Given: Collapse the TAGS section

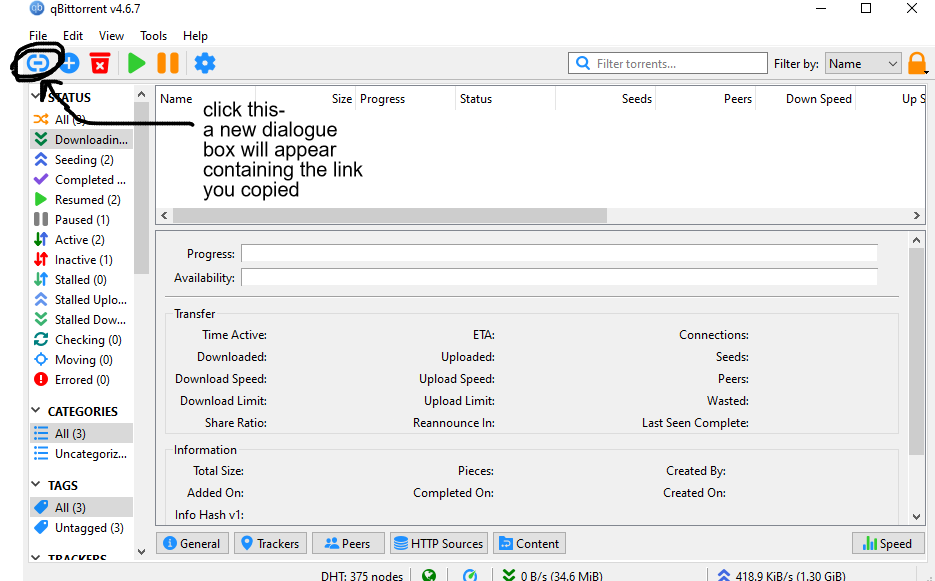Looking at the screenshot, I should 37,485.
